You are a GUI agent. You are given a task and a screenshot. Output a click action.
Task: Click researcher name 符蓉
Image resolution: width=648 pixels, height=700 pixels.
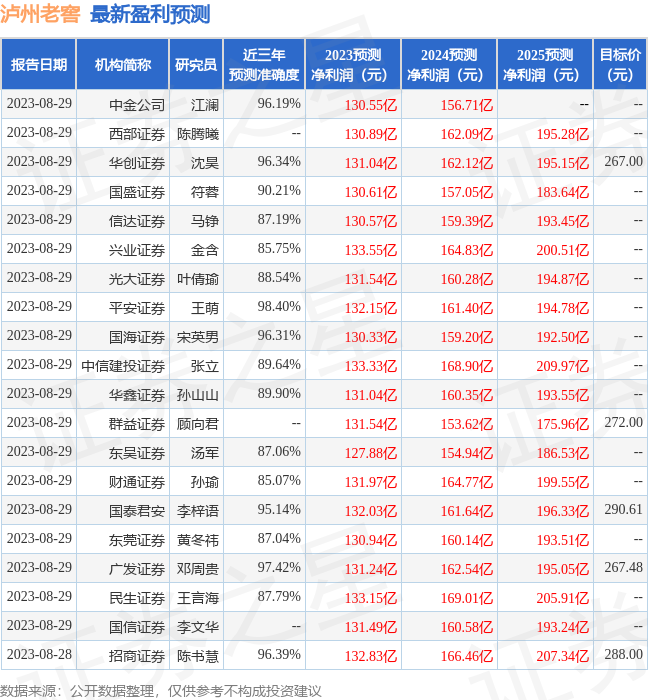(205, 192)
